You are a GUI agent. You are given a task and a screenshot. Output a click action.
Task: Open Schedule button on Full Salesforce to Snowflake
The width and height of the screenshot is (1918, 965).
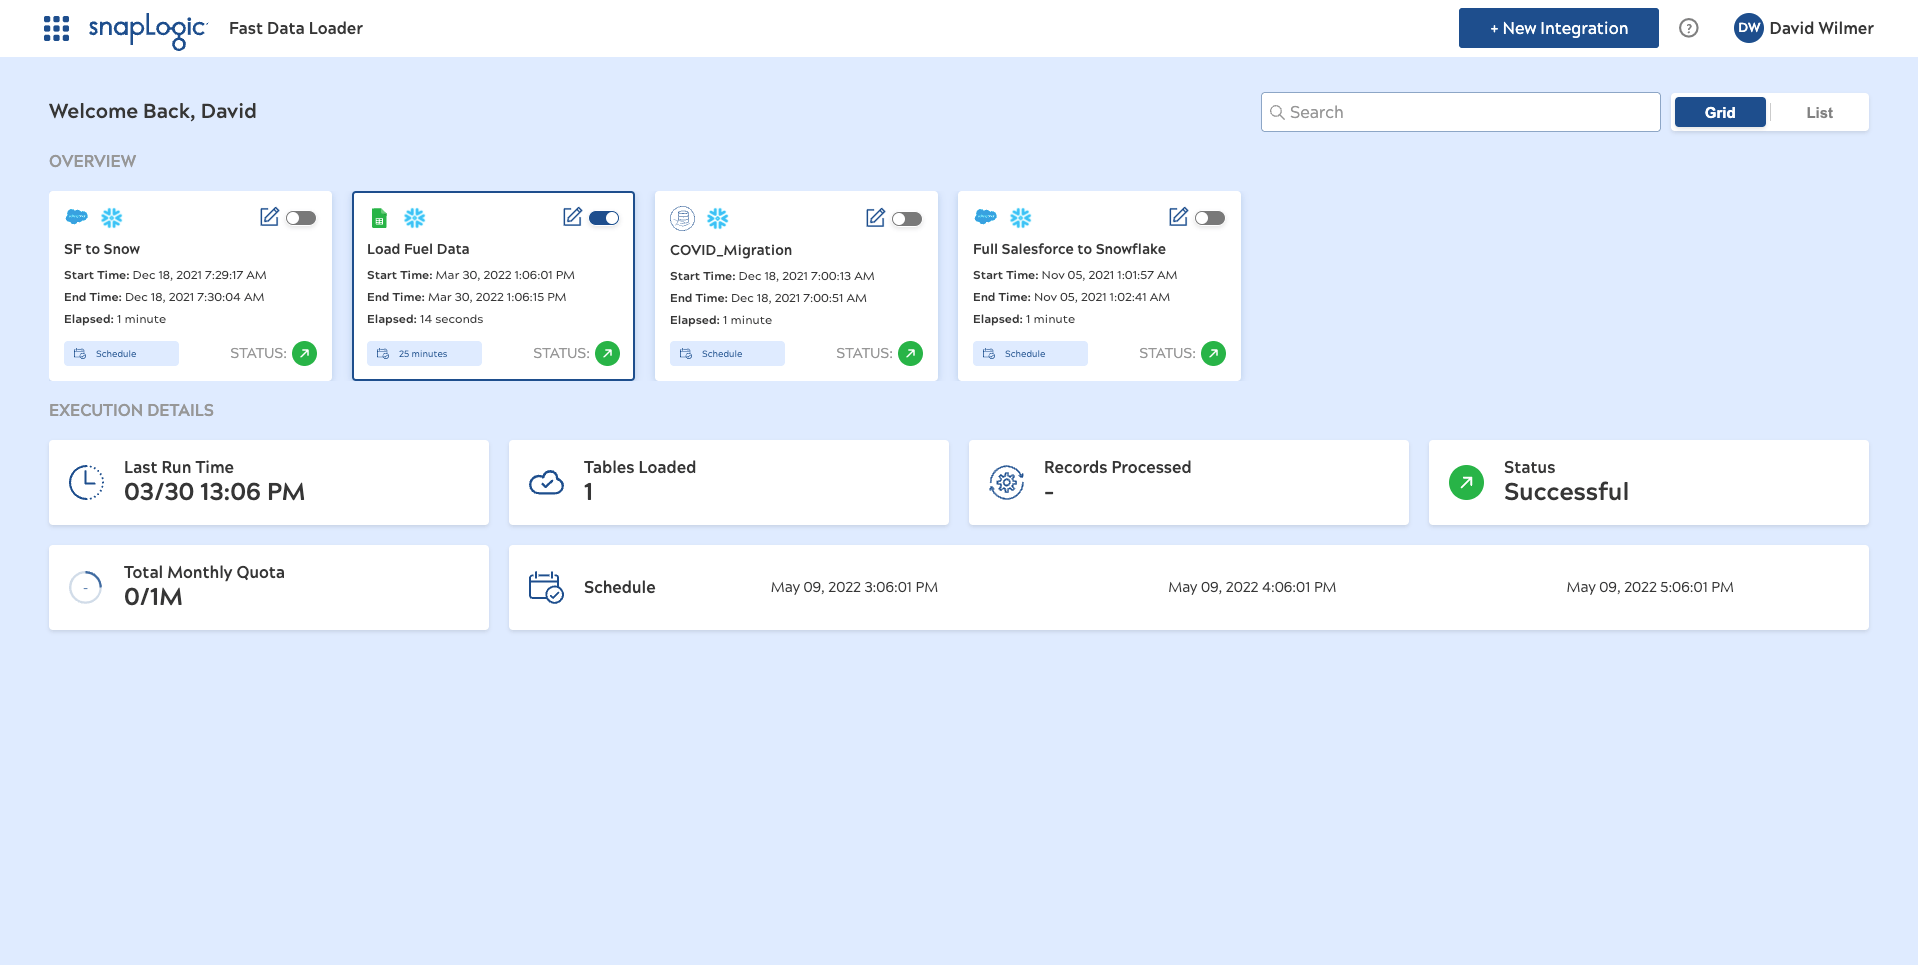(x=1030, y=354)
